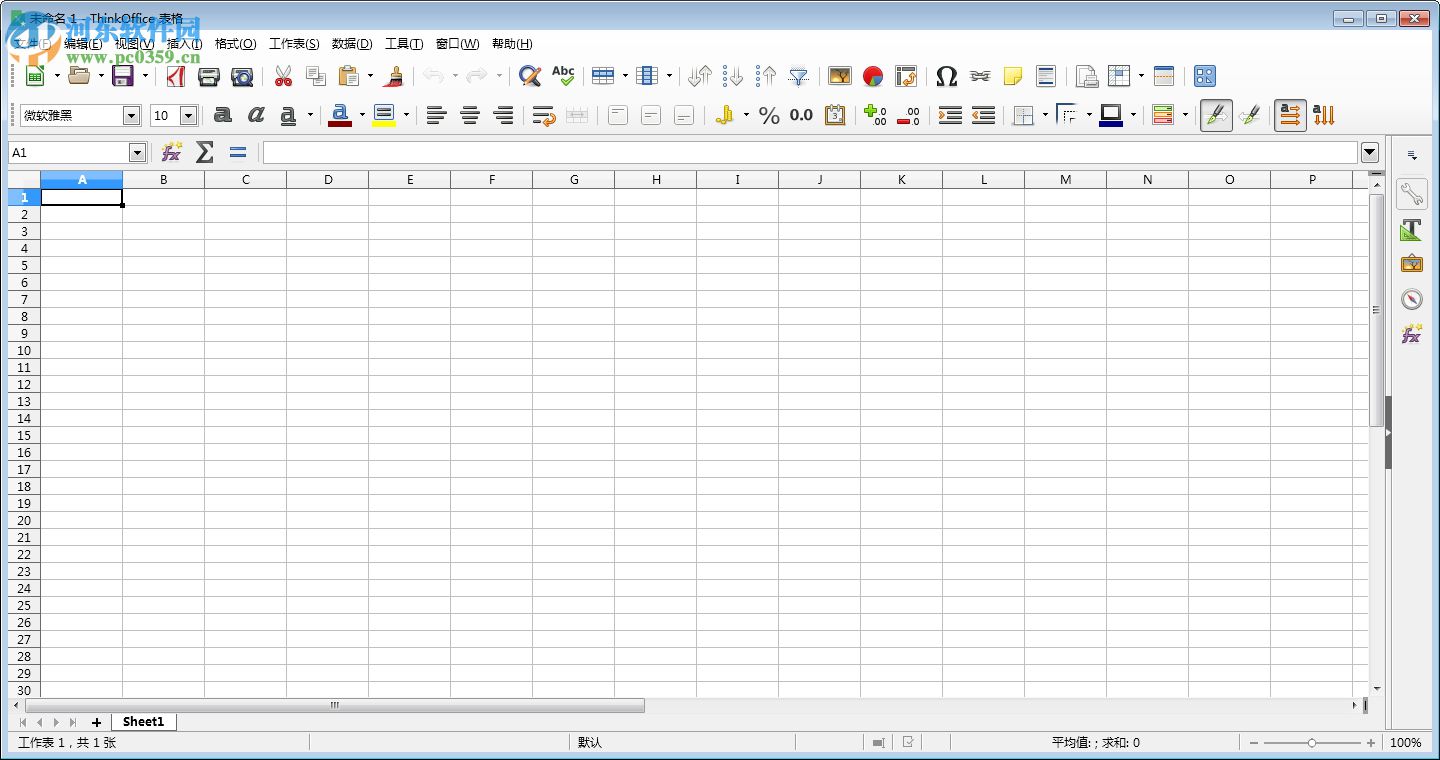Click the Sum Σ button
Screen dimensions: 1440x760
pos(204,152)
